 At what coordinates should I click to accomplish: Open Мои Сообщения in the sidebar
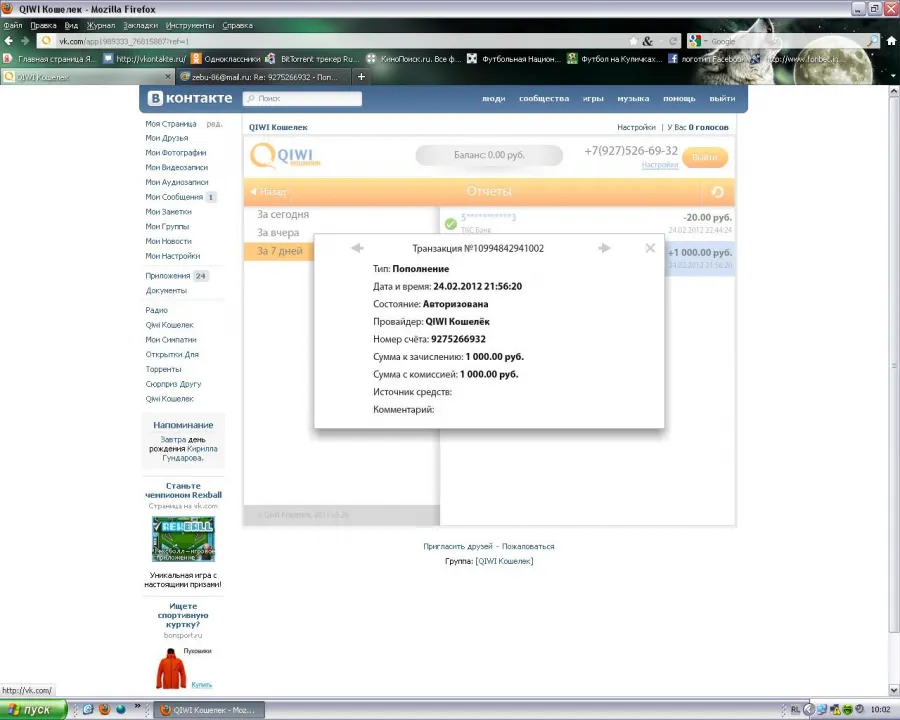coord(174,197)
